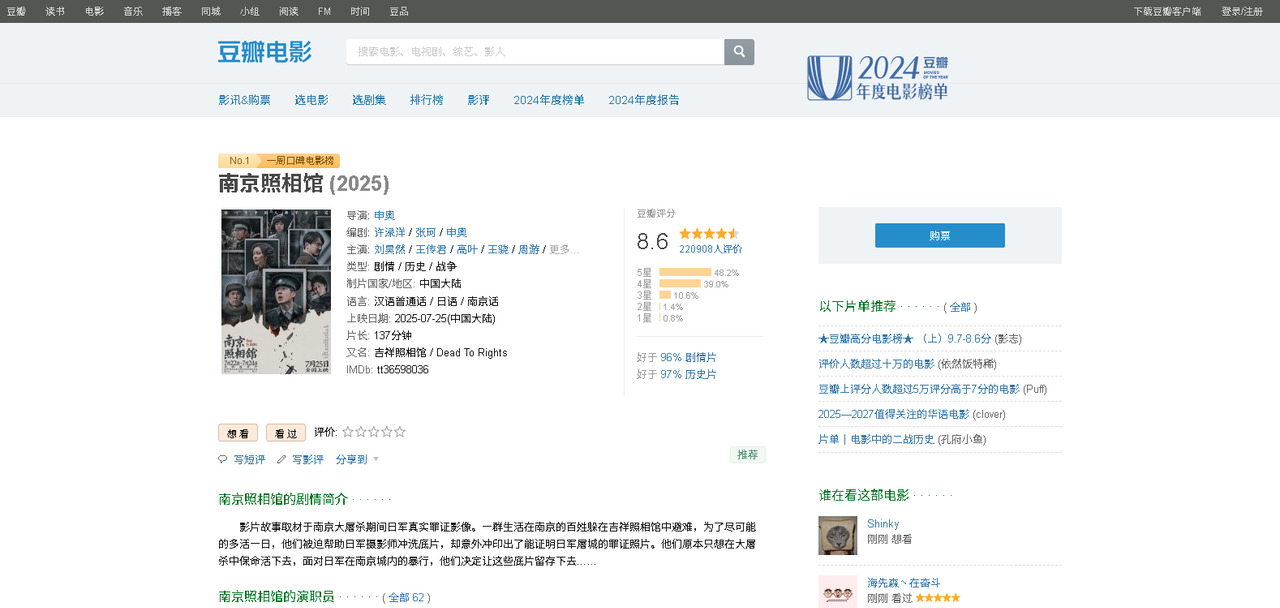1280x608 pixels.
Task: Switch to the 2024年度榜单 tab
Action: [x=549, y=100]
